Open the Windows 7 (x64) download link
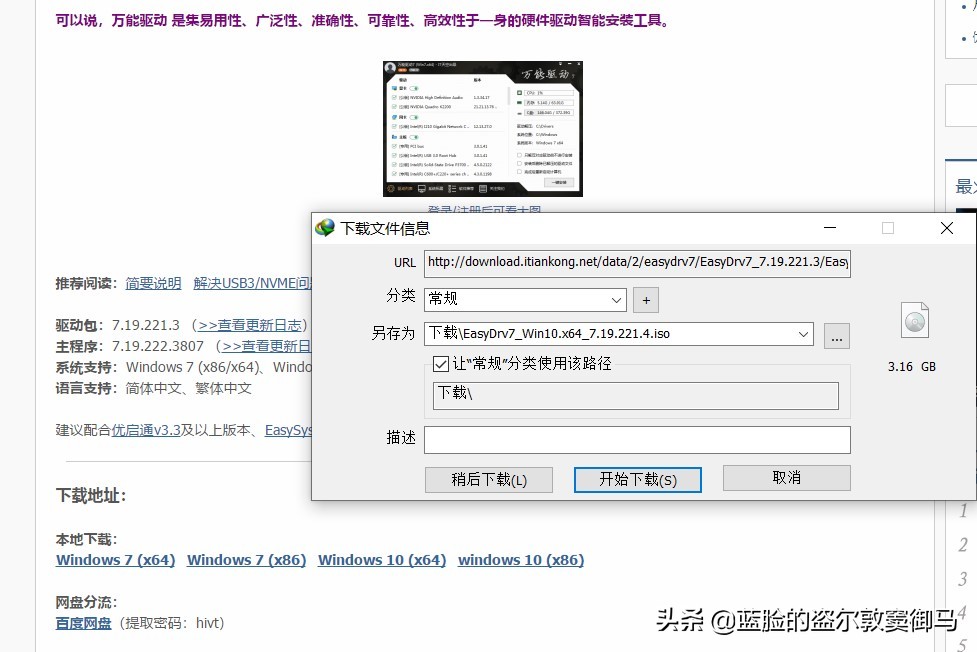This screenshot has height=652, width=977. tap(115, 560)
